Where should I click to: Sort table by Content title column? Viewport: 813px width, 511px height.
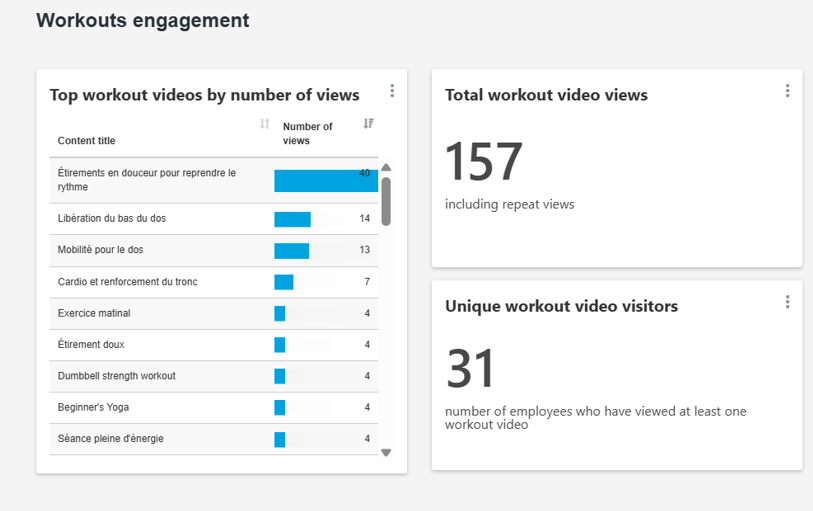point(264,123)
